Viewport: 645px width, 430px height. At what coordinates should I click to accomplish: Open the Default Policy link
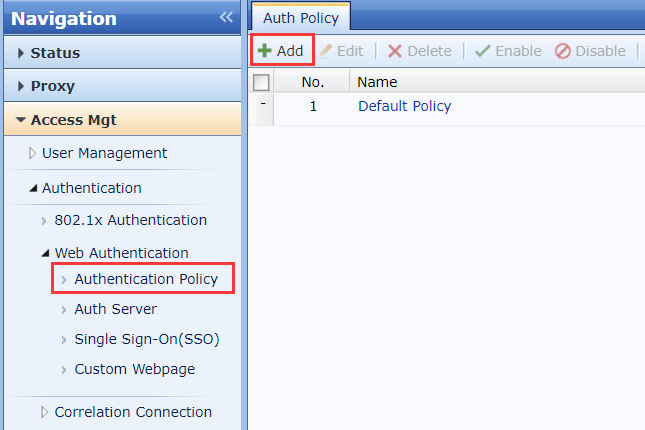[x=404, y=106]
